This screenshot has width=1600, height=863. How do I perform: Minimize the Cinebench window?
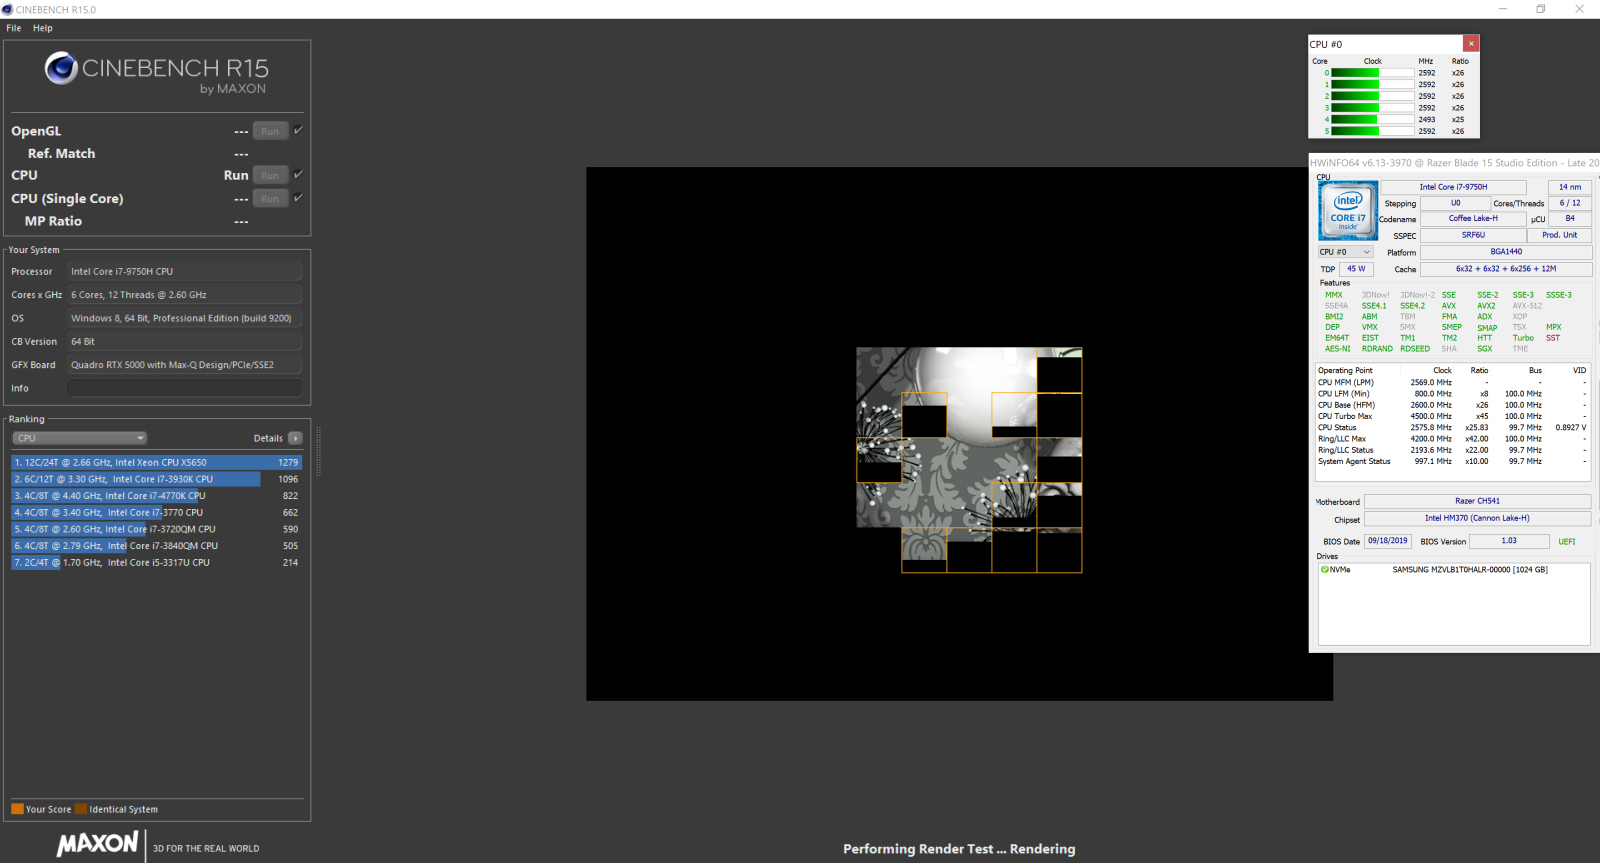(x=1502, y=9)
